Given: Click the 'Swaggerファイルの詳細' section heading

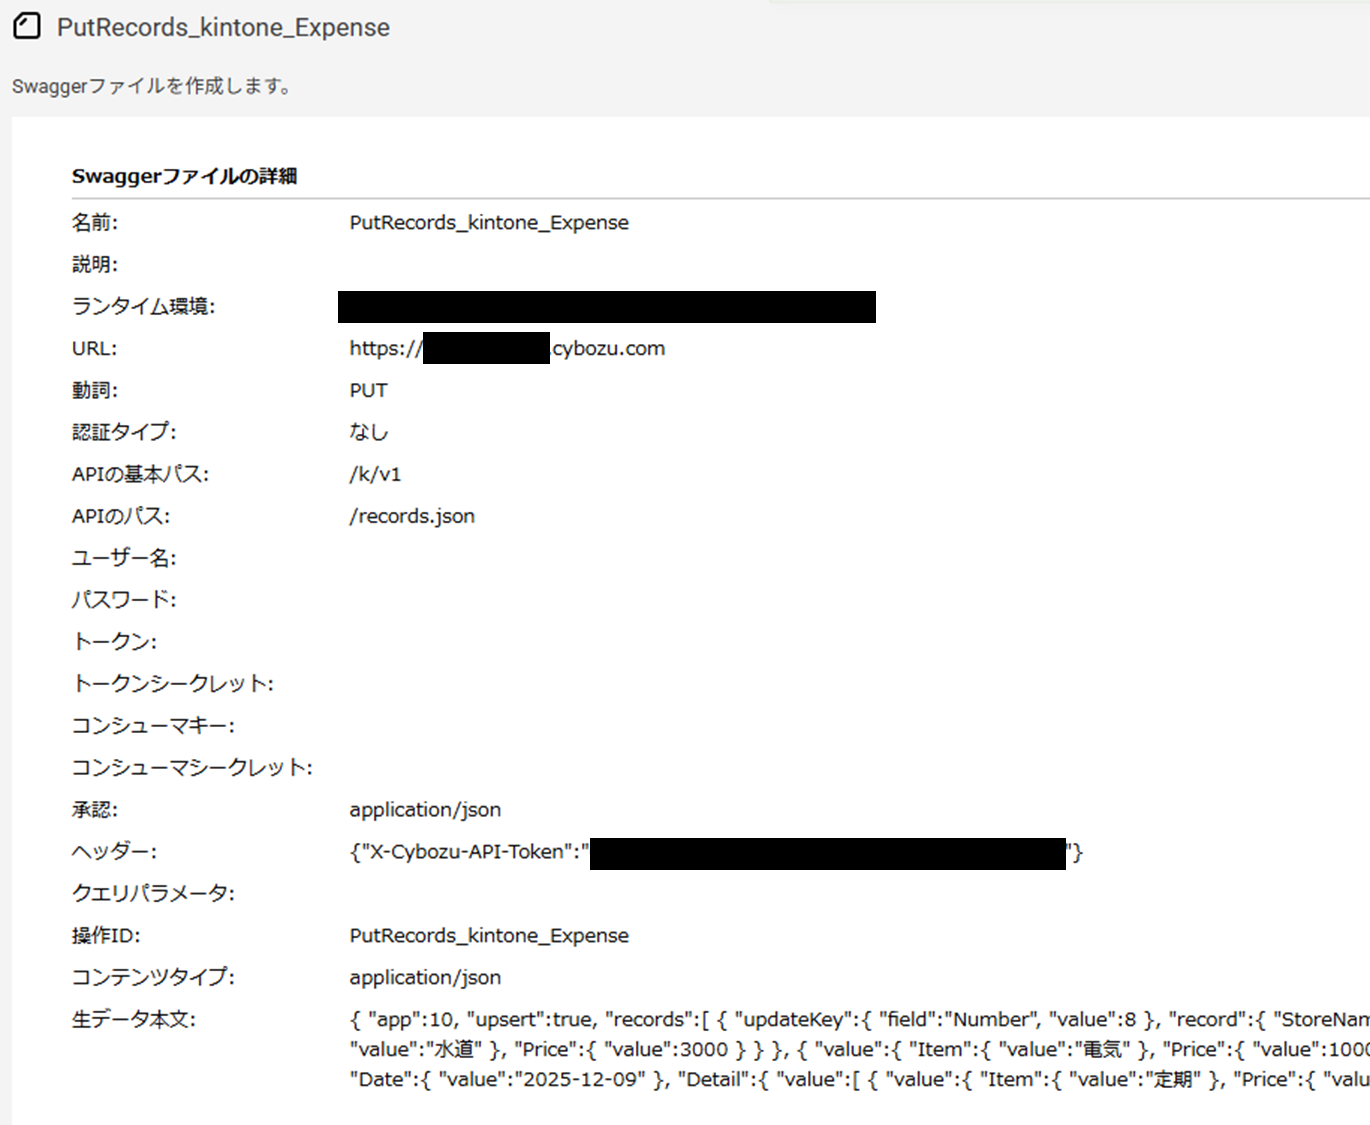Looking at the screenshot, I should click(185, 176).
